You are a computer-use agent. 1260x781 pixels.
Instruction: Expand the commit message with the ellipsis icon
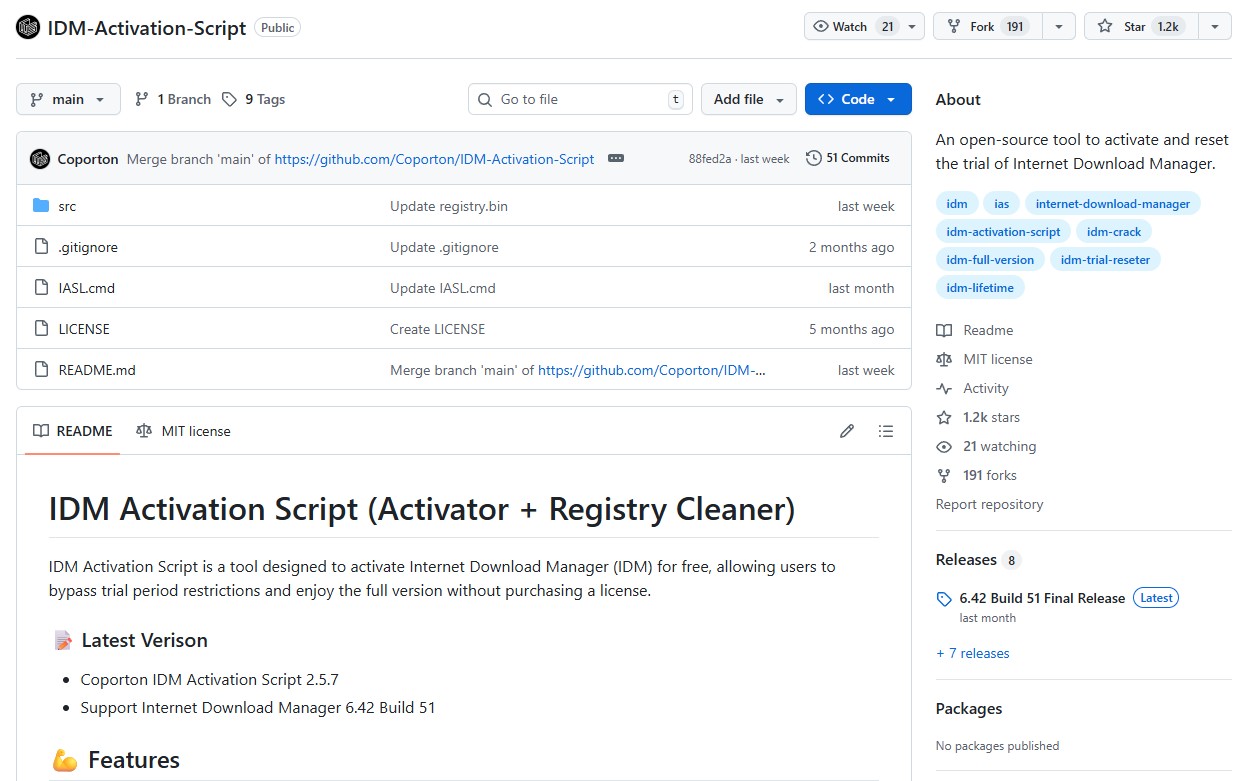(x=616, y=158)
